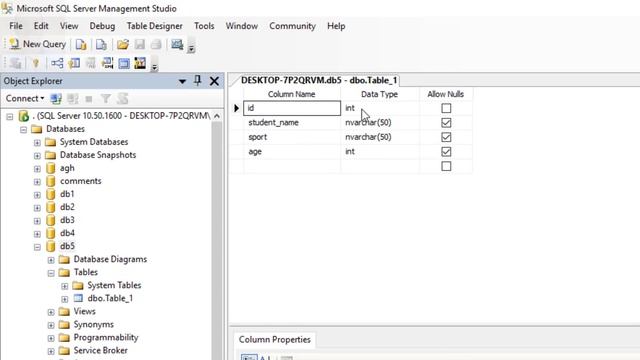Viewport: 640px width, 360px height.
Task: Uncheck Allow Nulls for student_name column
Action: pos(446,122)
